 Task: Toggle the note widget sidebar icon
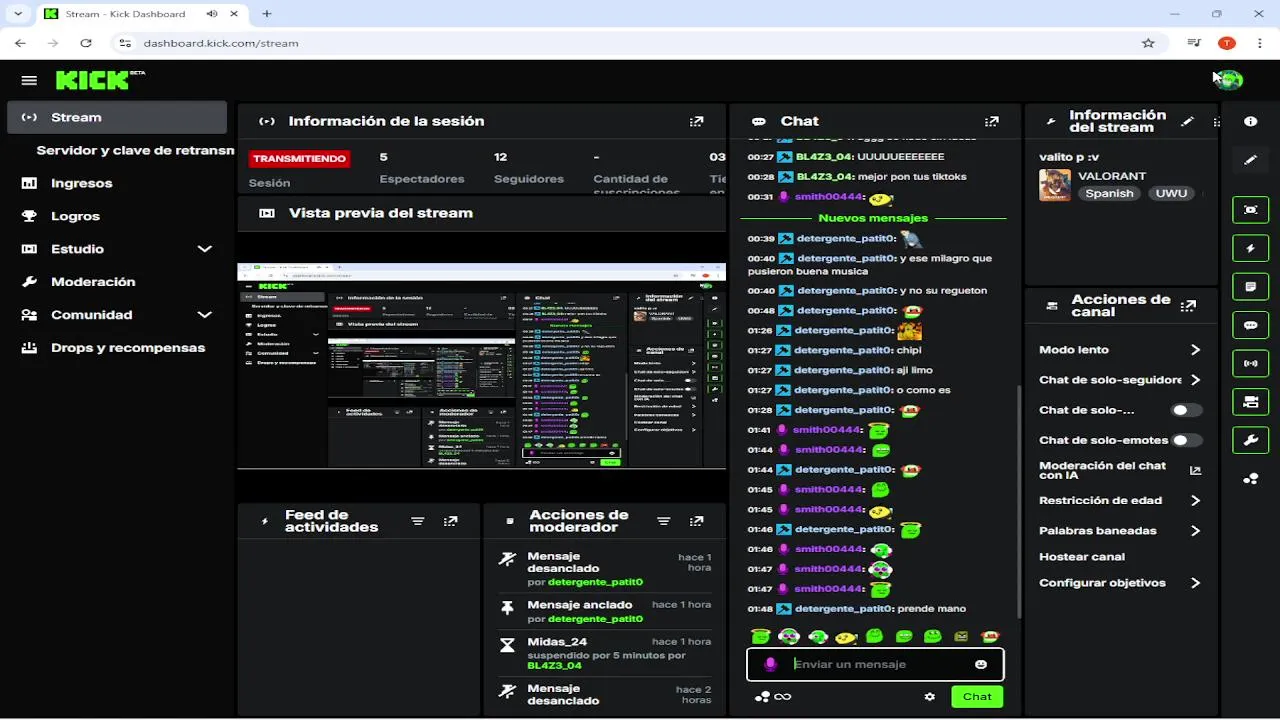(x=1250, y=287)
